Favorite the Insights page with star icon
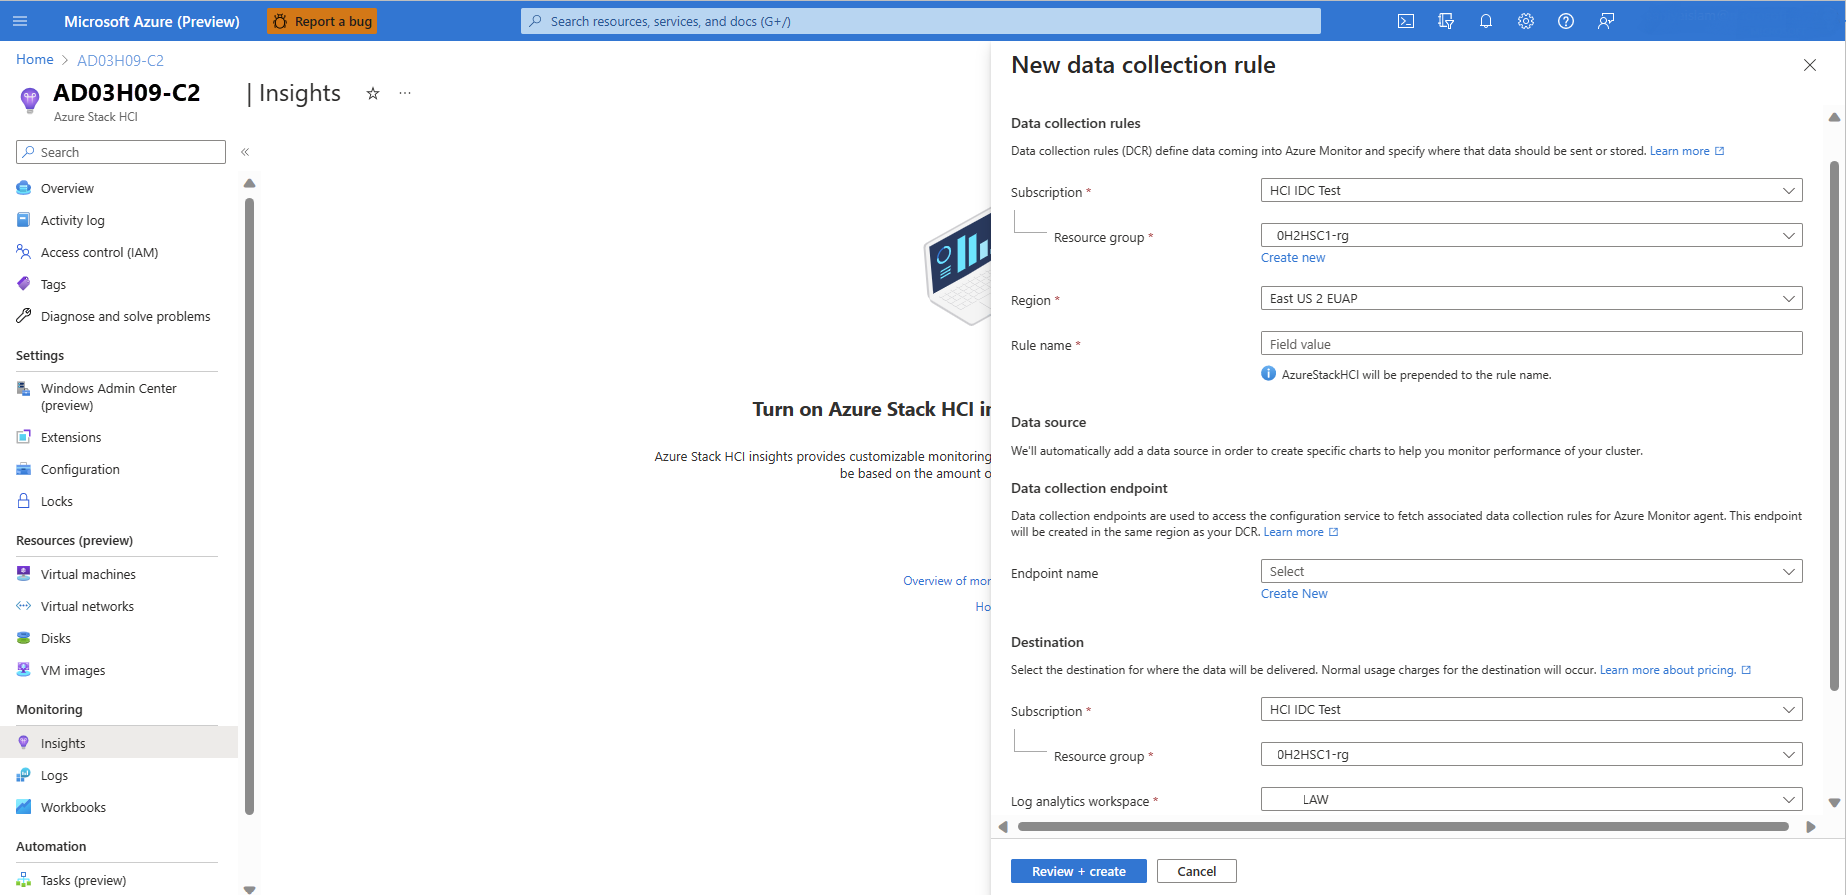 373,93
